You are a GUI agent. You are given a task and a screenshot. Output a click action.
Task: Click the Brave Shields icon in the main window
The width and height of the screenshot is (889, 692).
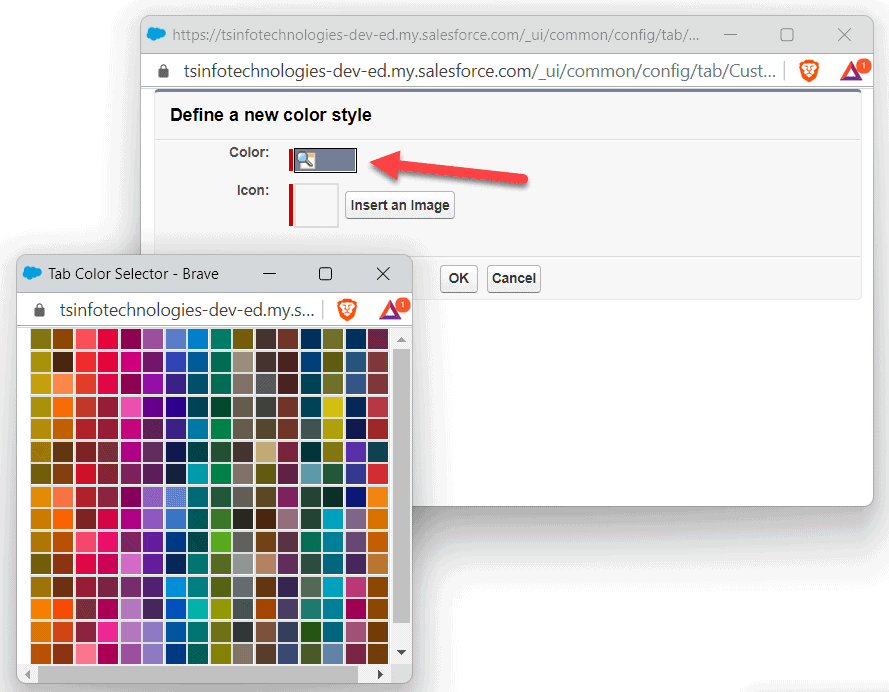(x=809, y=70)
